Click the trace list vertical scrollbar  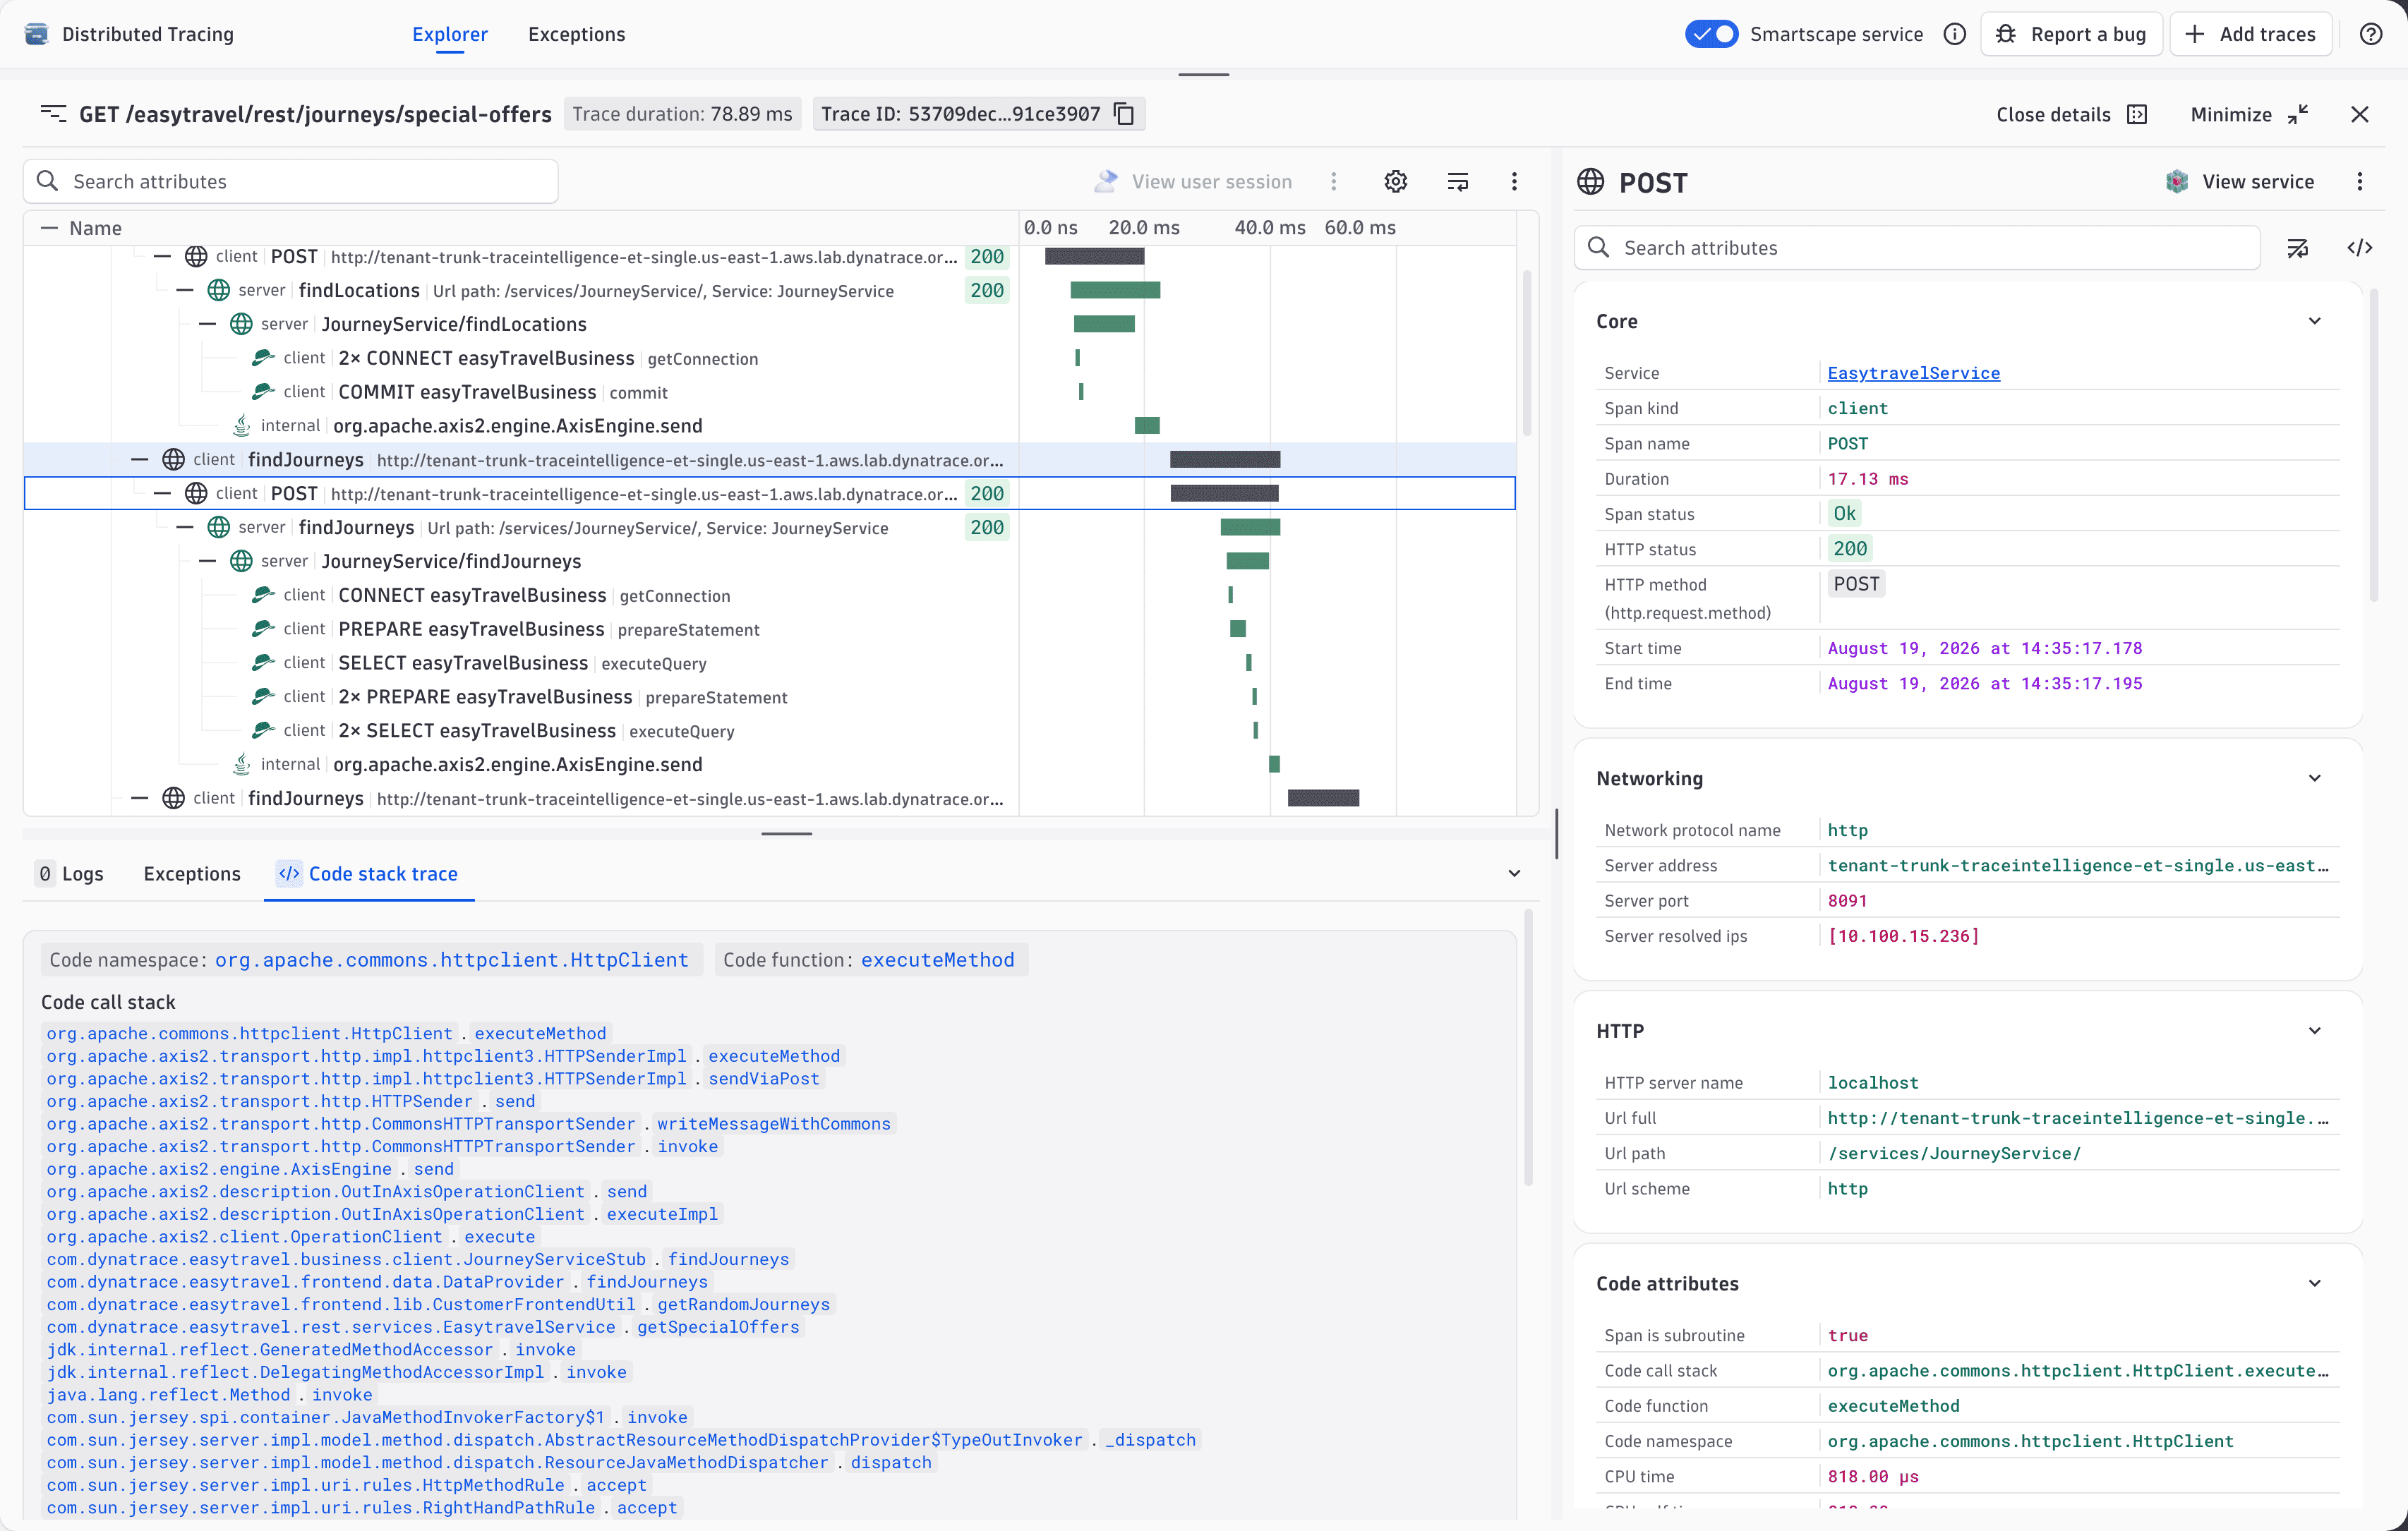coord(1527,352)
